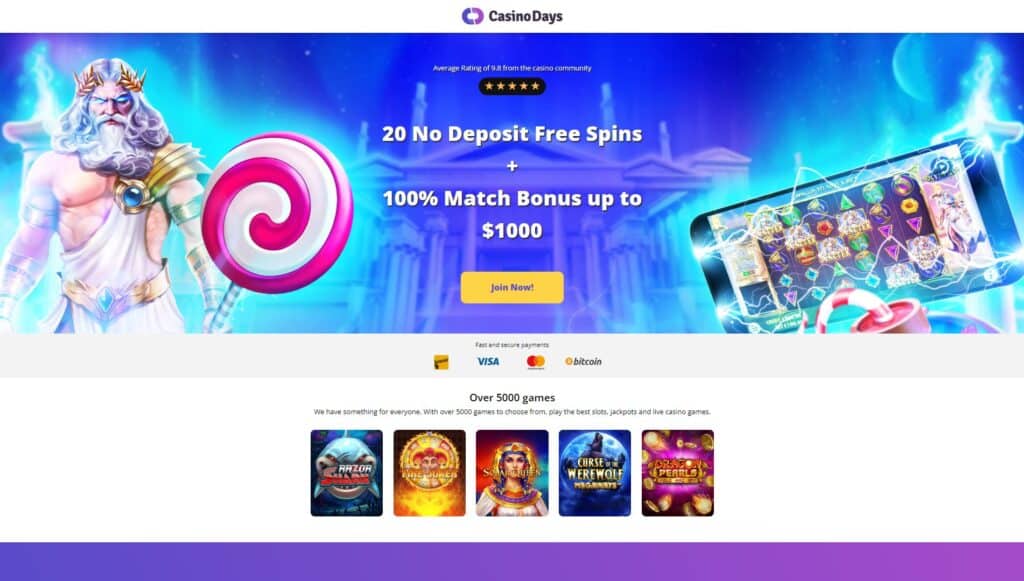Hit the yellow Join Now! button
1024x581 pixels.
[512, 287]
